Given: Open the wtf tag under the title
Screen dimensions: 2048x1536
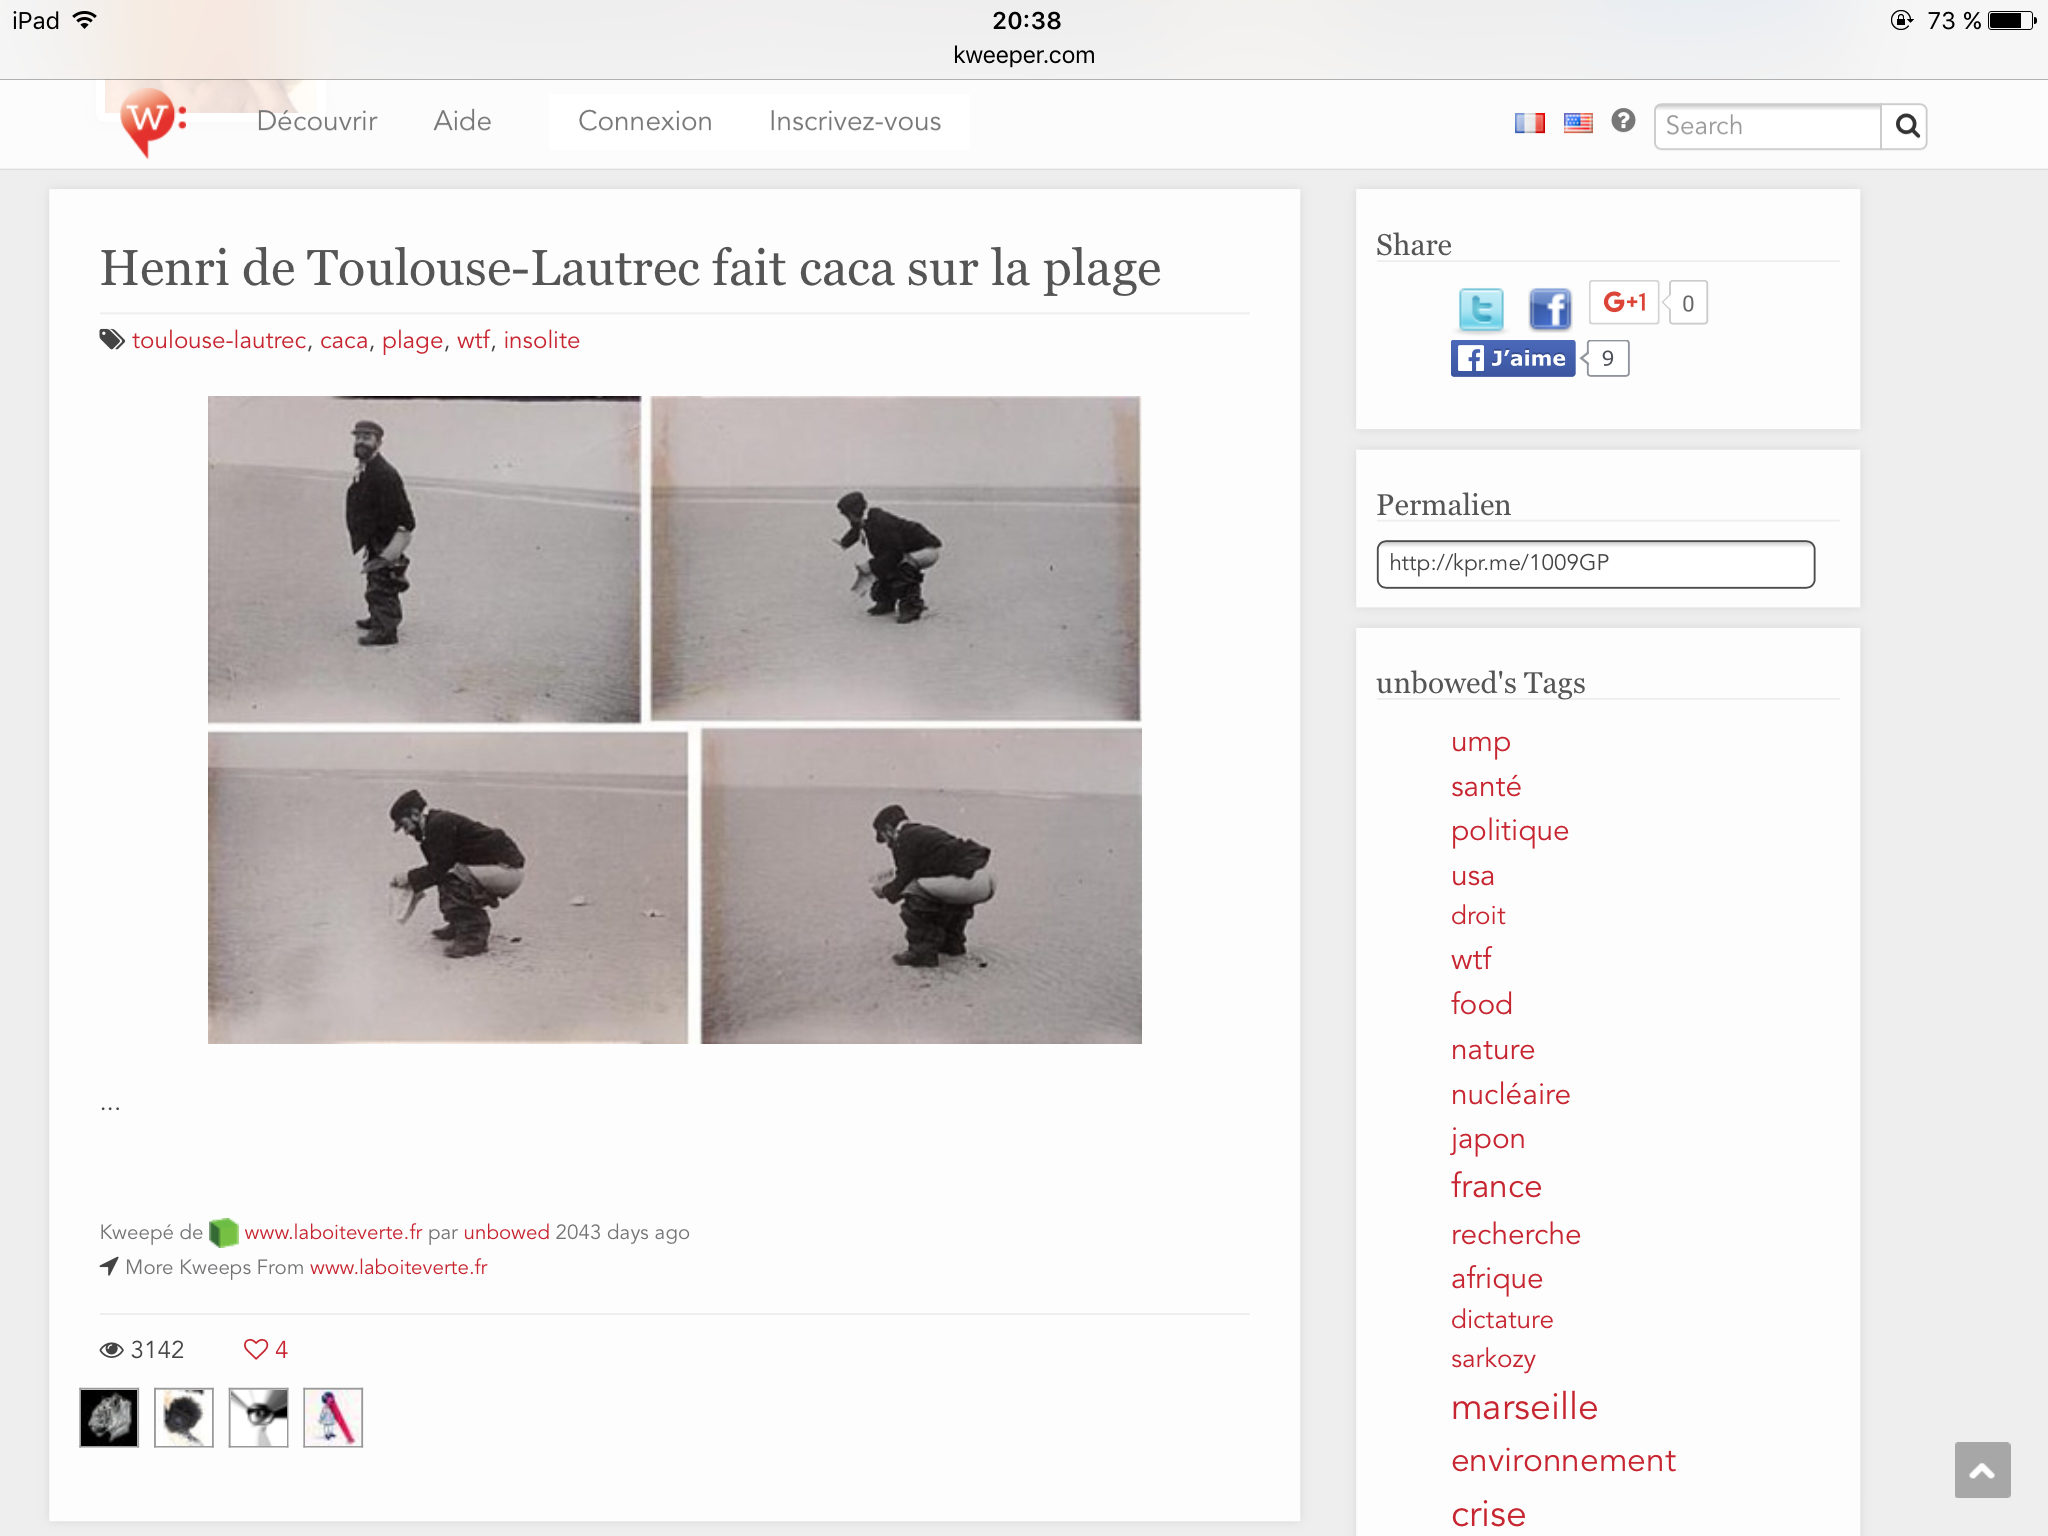Looking at the screenshot, I should [473, 340].
